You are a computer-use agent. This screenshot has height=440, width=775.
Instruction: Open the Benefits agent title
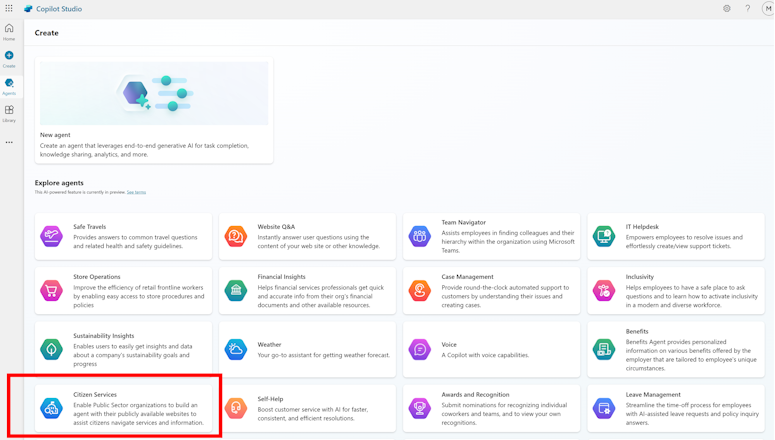637,331
